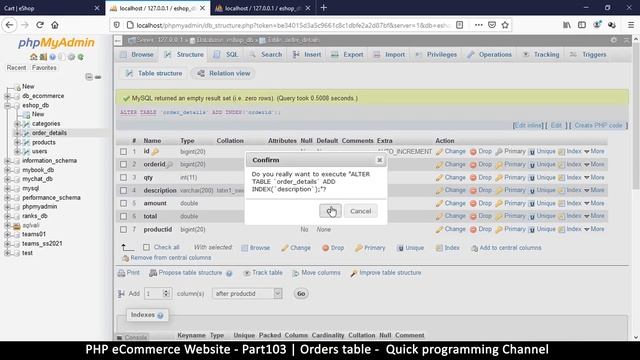Click the Edit inline link
640x360 pixels.
click(x=528, y=125)
